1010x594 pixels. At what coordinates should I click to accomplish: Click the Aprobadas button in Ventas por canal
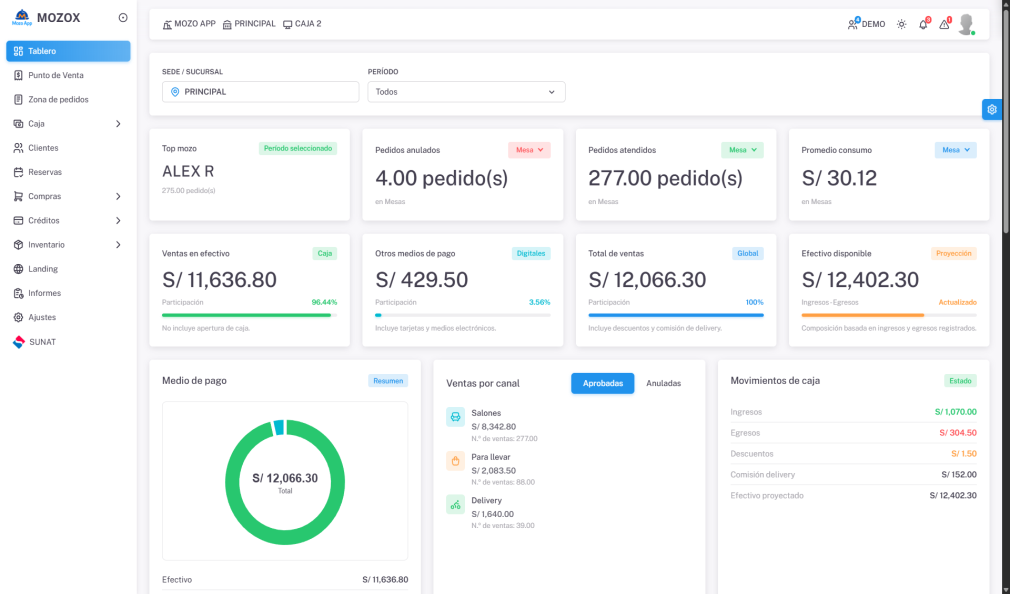click(602, 383)
